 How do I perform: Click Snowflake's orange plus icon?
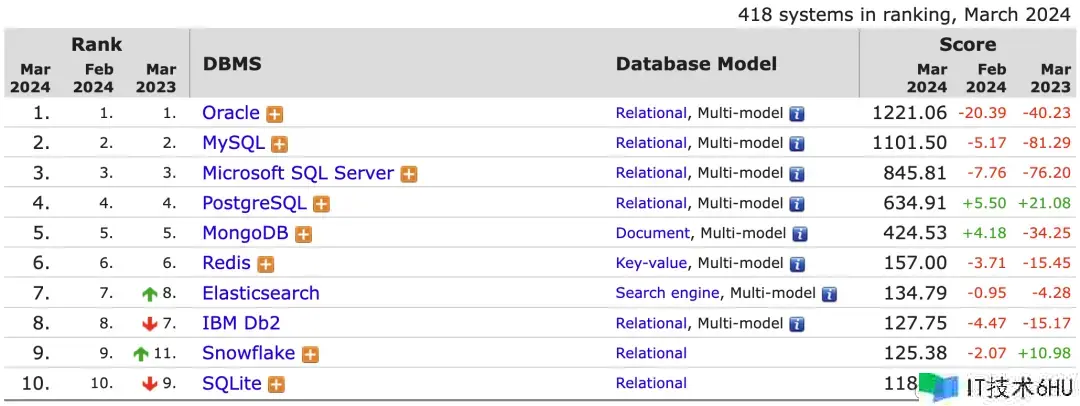coord(310,354)
